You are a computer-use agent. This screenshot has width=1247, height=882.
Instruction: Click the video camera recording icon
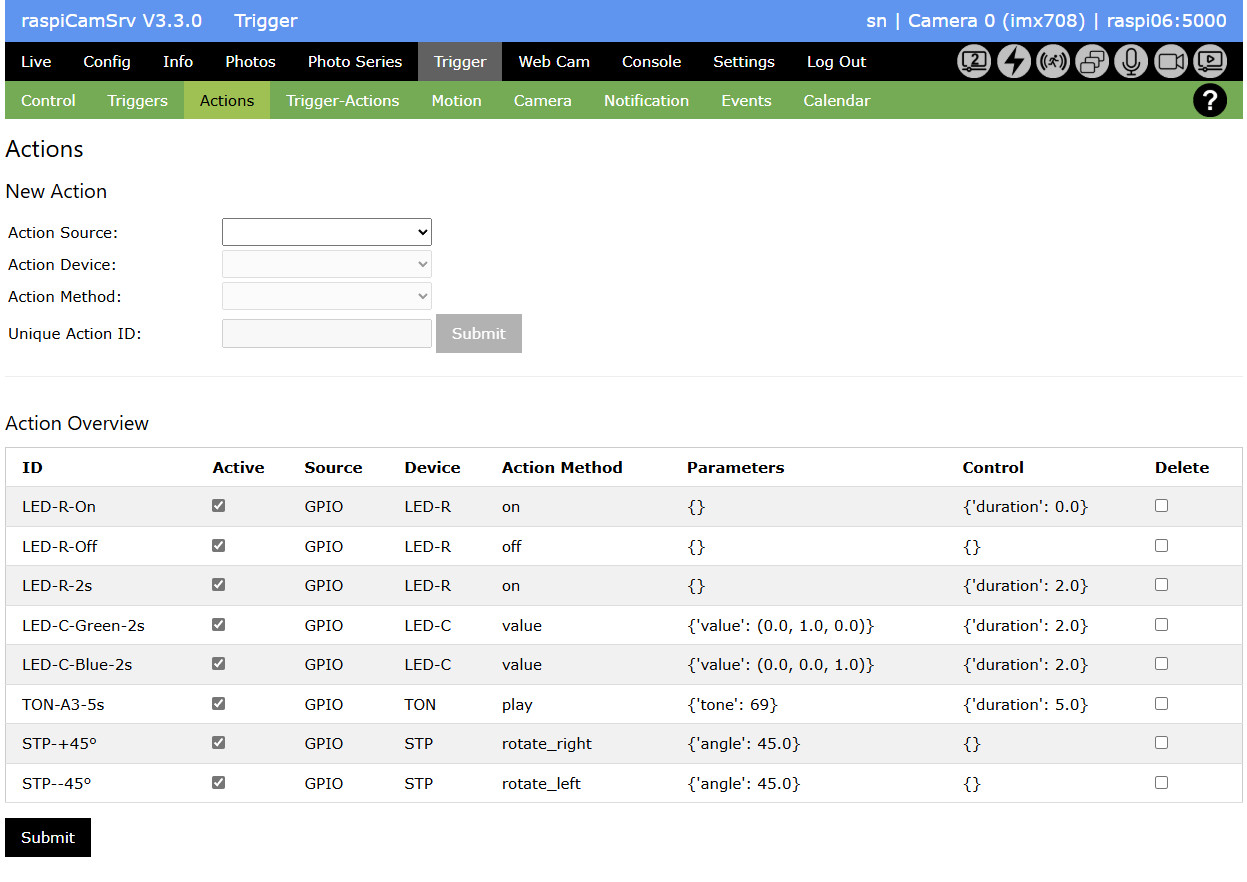point(1171,62)
